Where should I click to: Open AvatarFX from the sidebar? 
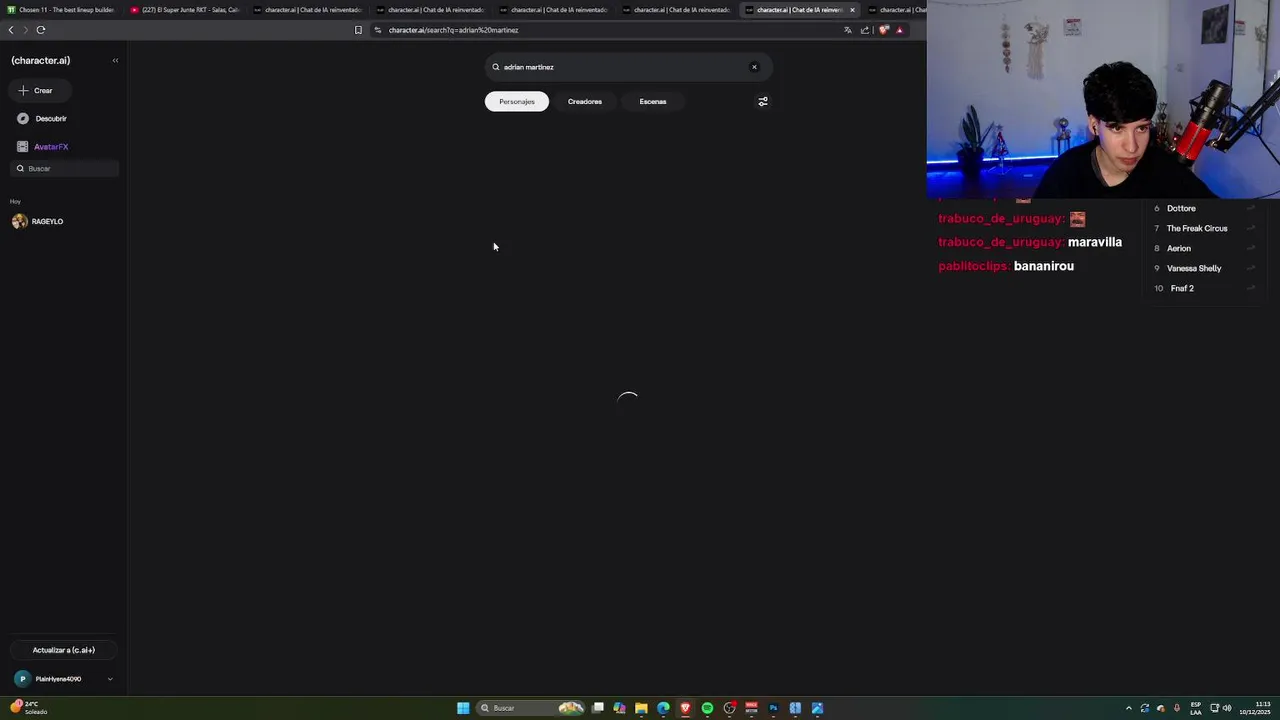pyautogui.click(x=43, y=146)
